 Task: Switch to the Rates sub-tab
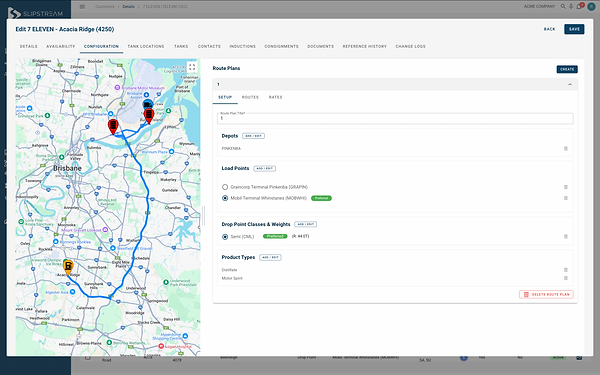[x=276, y=97]
